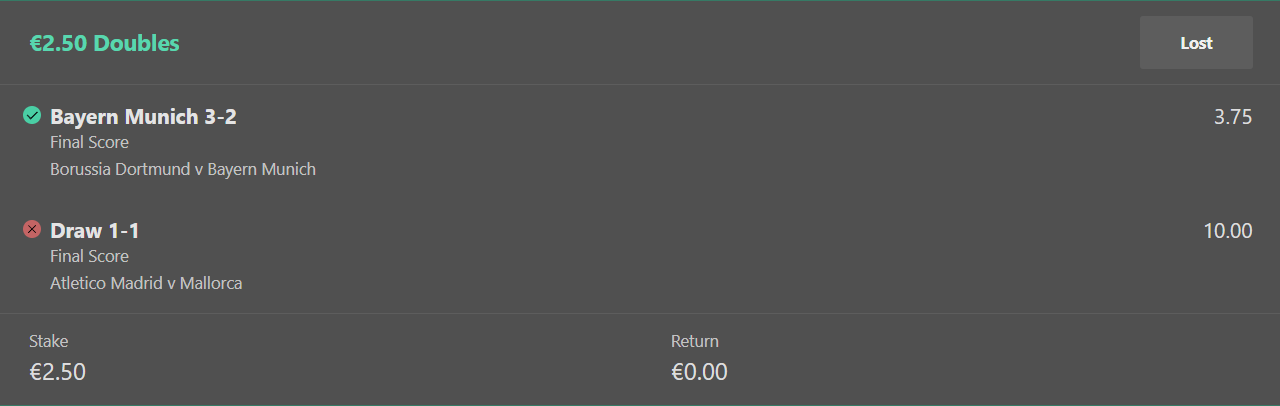Click the €2.50 stake amount
This screenshot has width=1280, height=406.
click(57, 372)
